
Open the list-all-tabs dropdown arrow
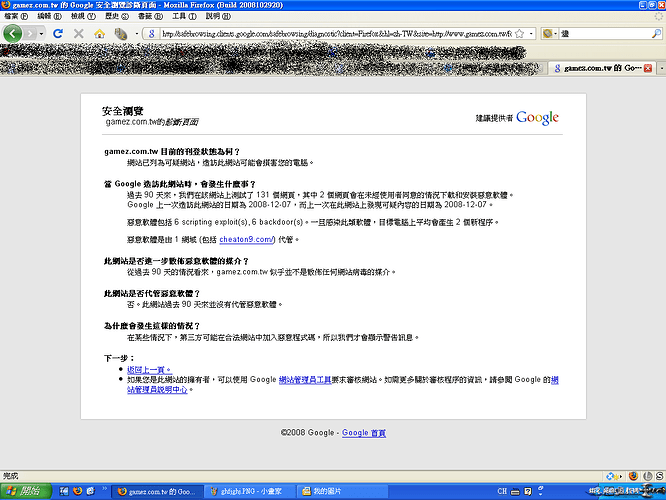coord(661,68)
